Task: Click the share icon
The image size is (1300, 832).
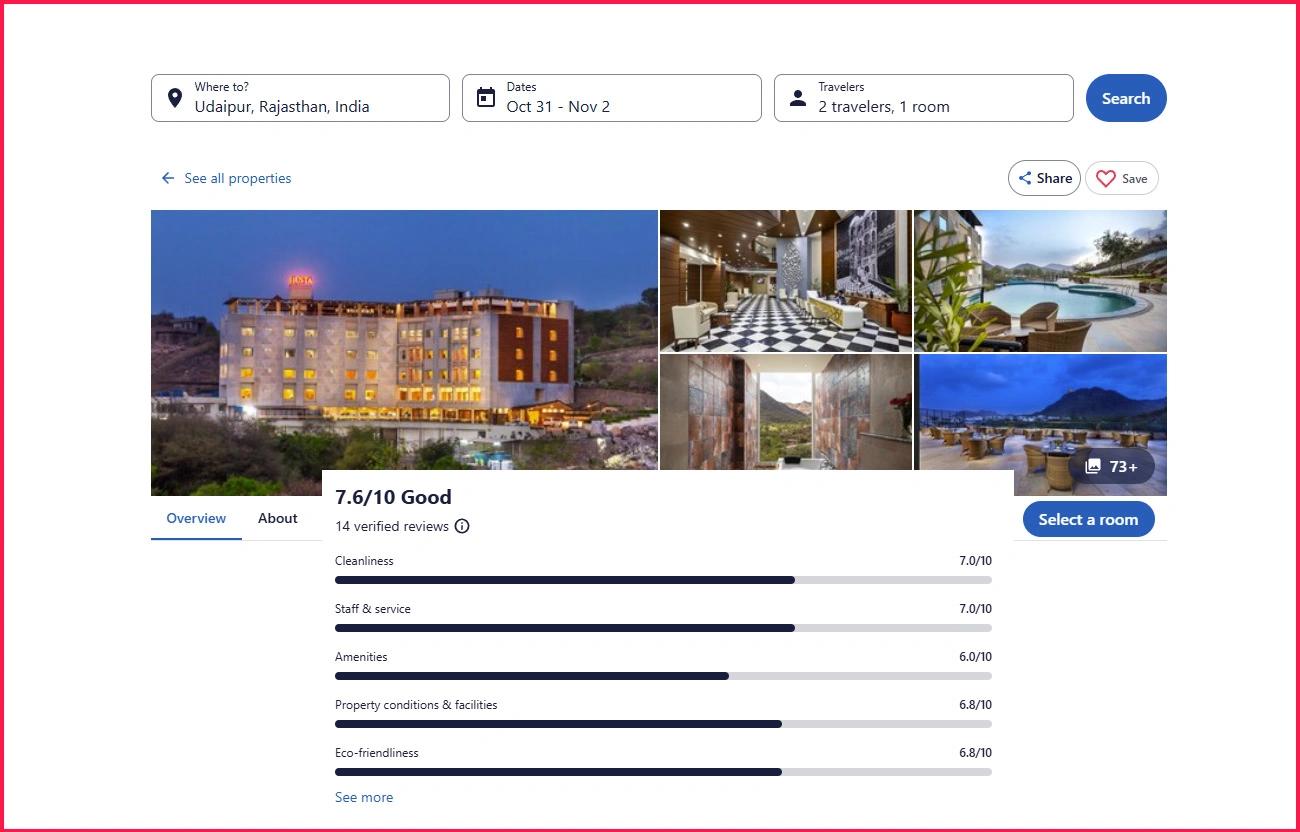Action: [x=1025, y=179]
